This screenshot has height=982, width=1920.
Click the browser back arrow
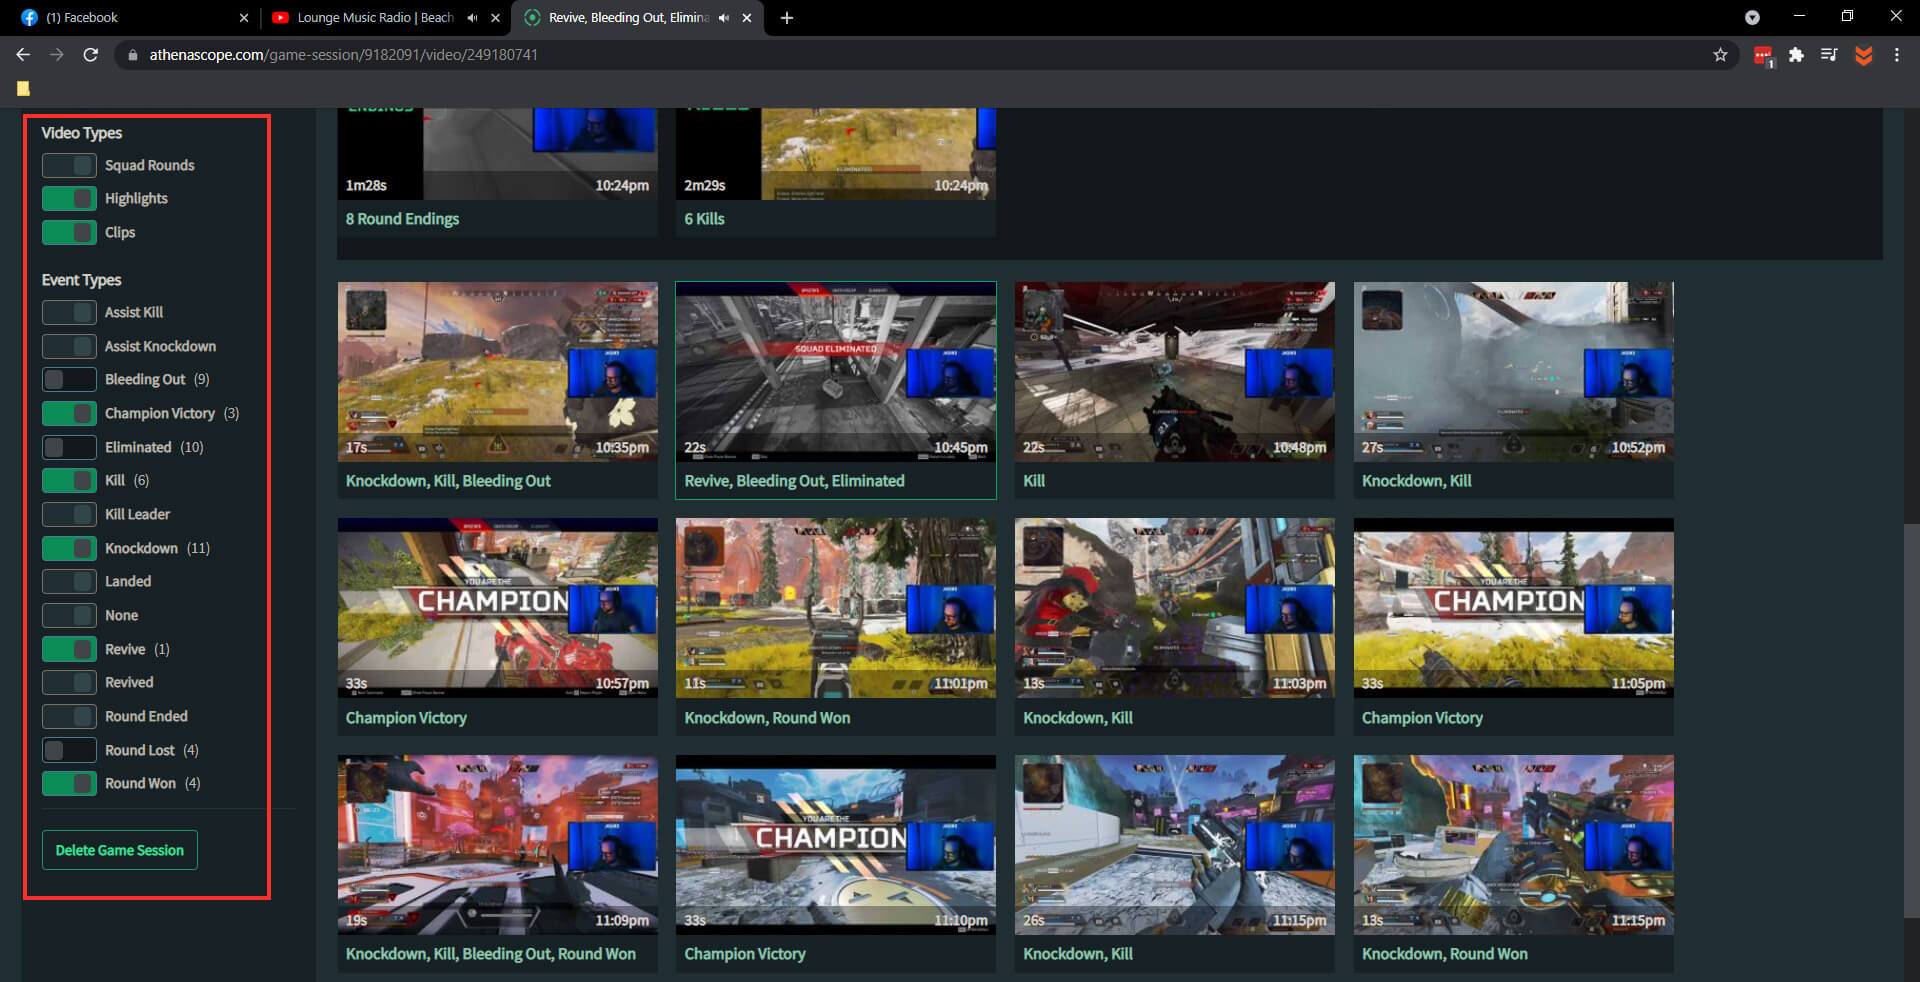point(23,55)
